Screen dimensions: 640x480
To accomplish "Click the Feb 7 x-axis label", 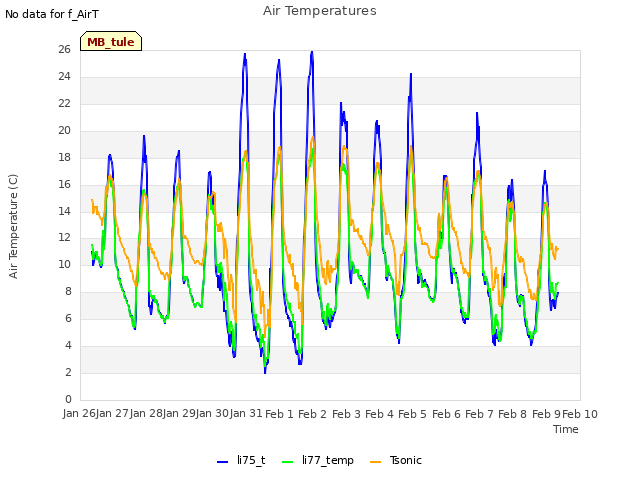I will (479, 414).
